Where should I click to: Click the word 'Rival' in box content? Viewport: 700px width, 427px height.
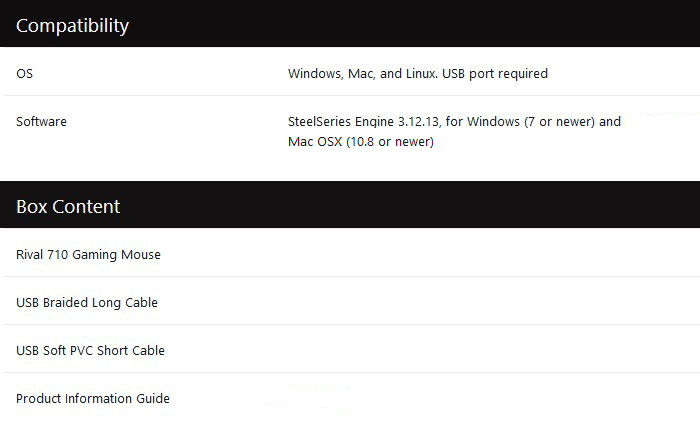(29, 255)
